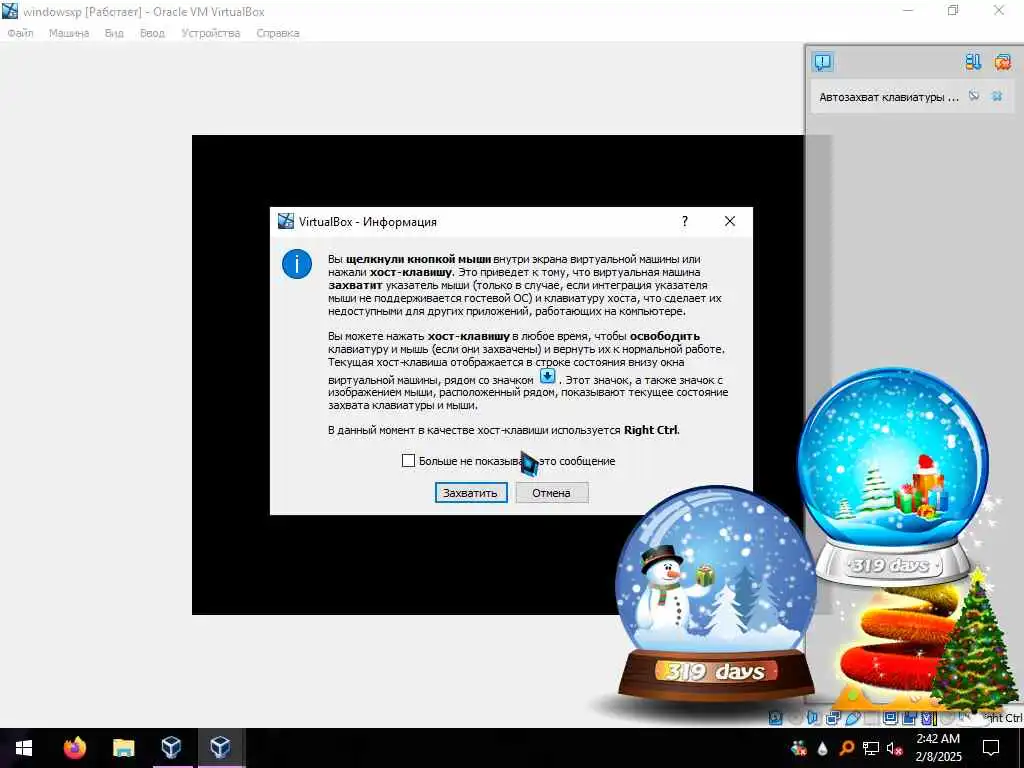
Task: Click the muted volume tray icon
Action: tap(895, 748)
